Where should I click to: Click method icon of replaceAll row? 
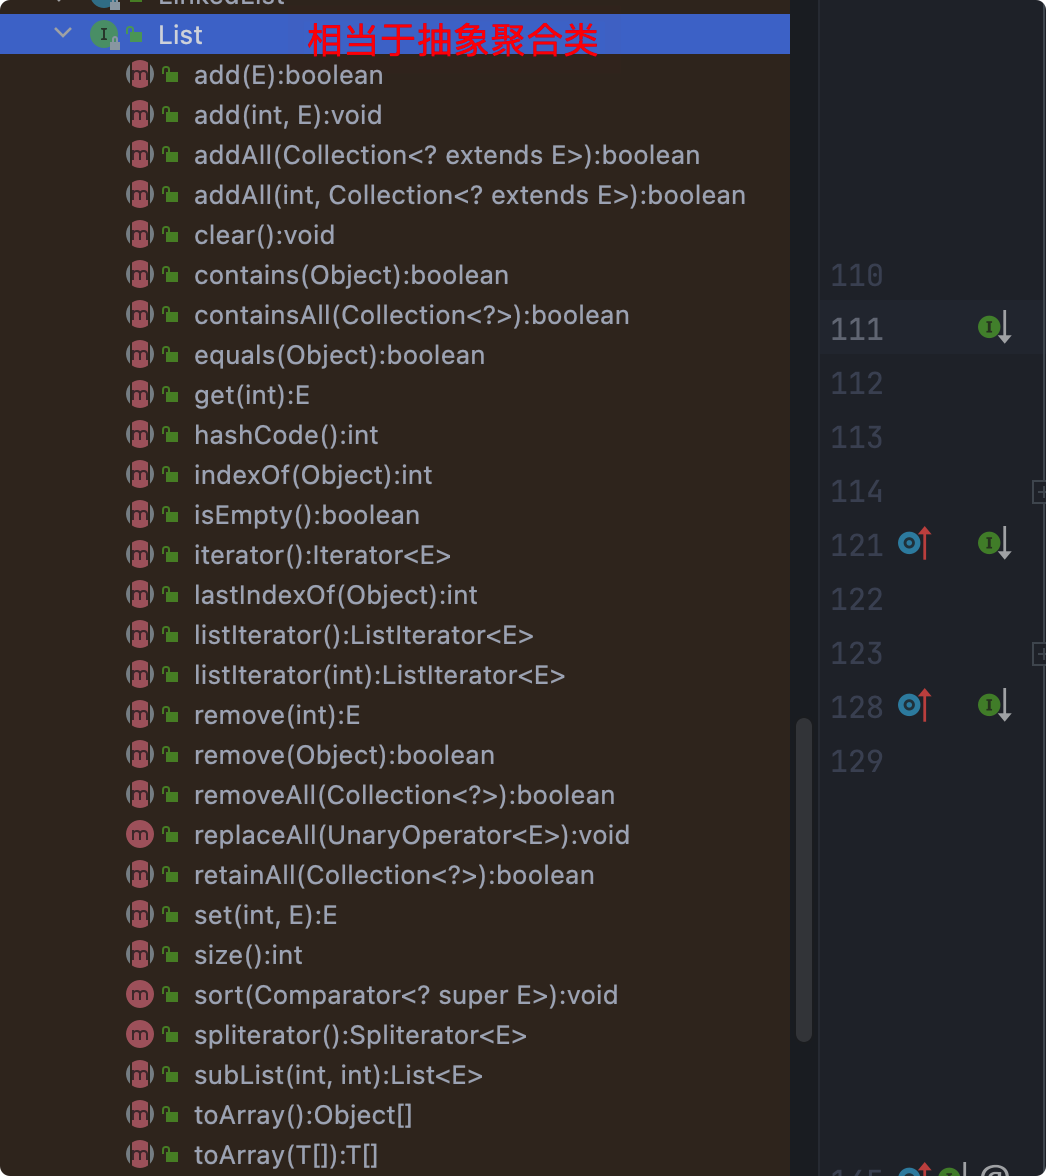click(x=140, y=834)
